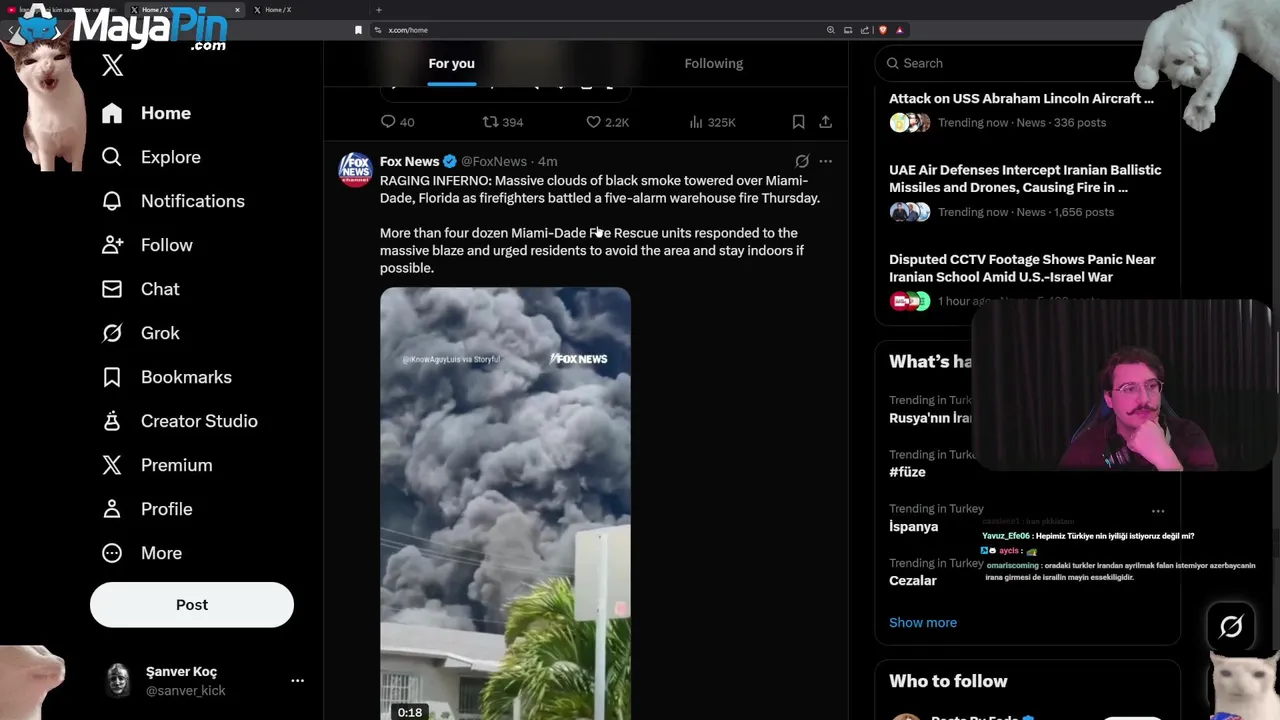Open the floating Grok button
Viewport: 1280px width, 720px height.
1231,626
